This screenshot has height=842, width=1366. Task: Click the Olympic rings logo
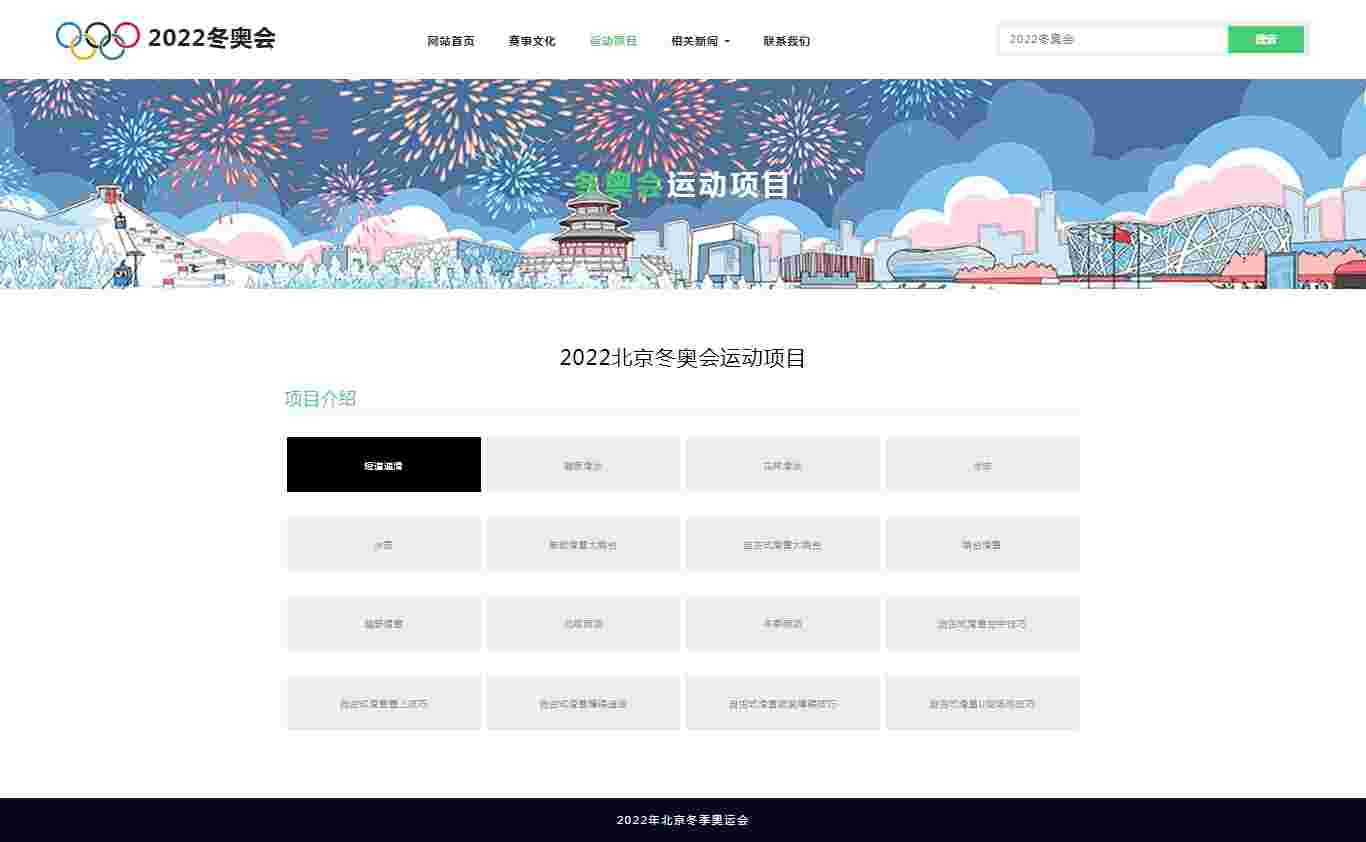click(98, 40)
